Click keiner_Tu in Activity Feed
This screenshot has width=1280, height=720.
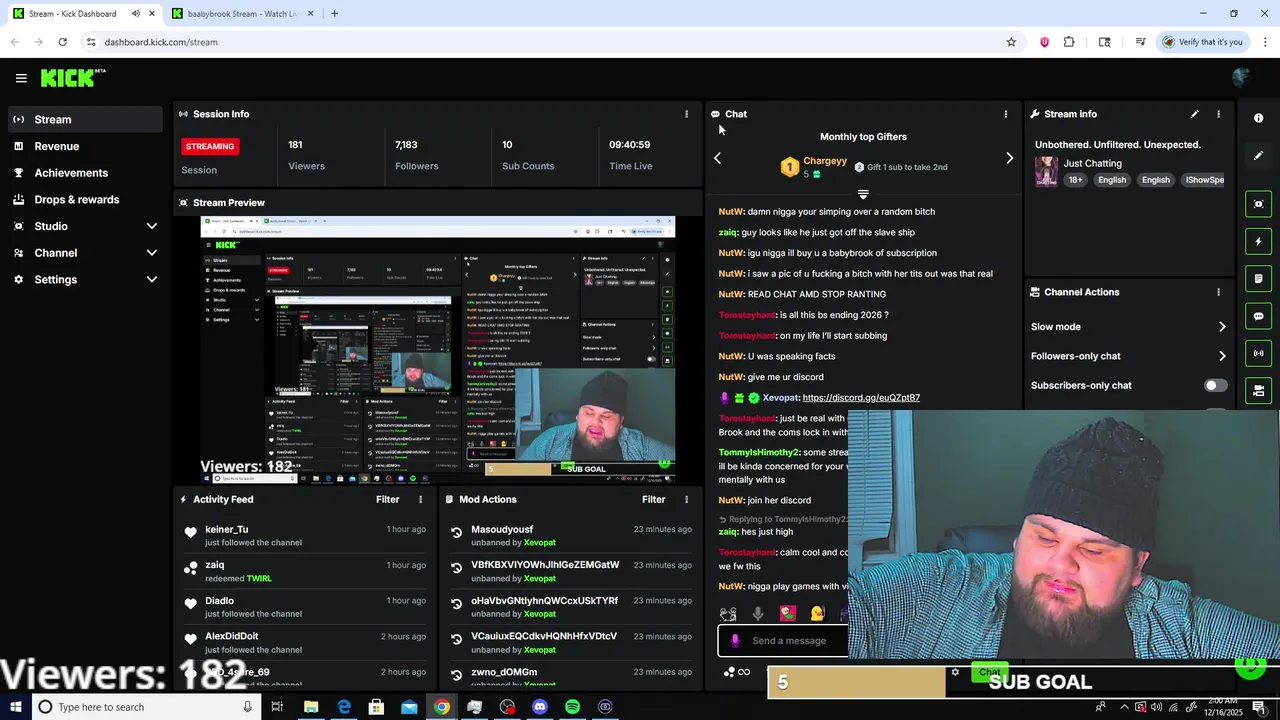pos(226,530)
